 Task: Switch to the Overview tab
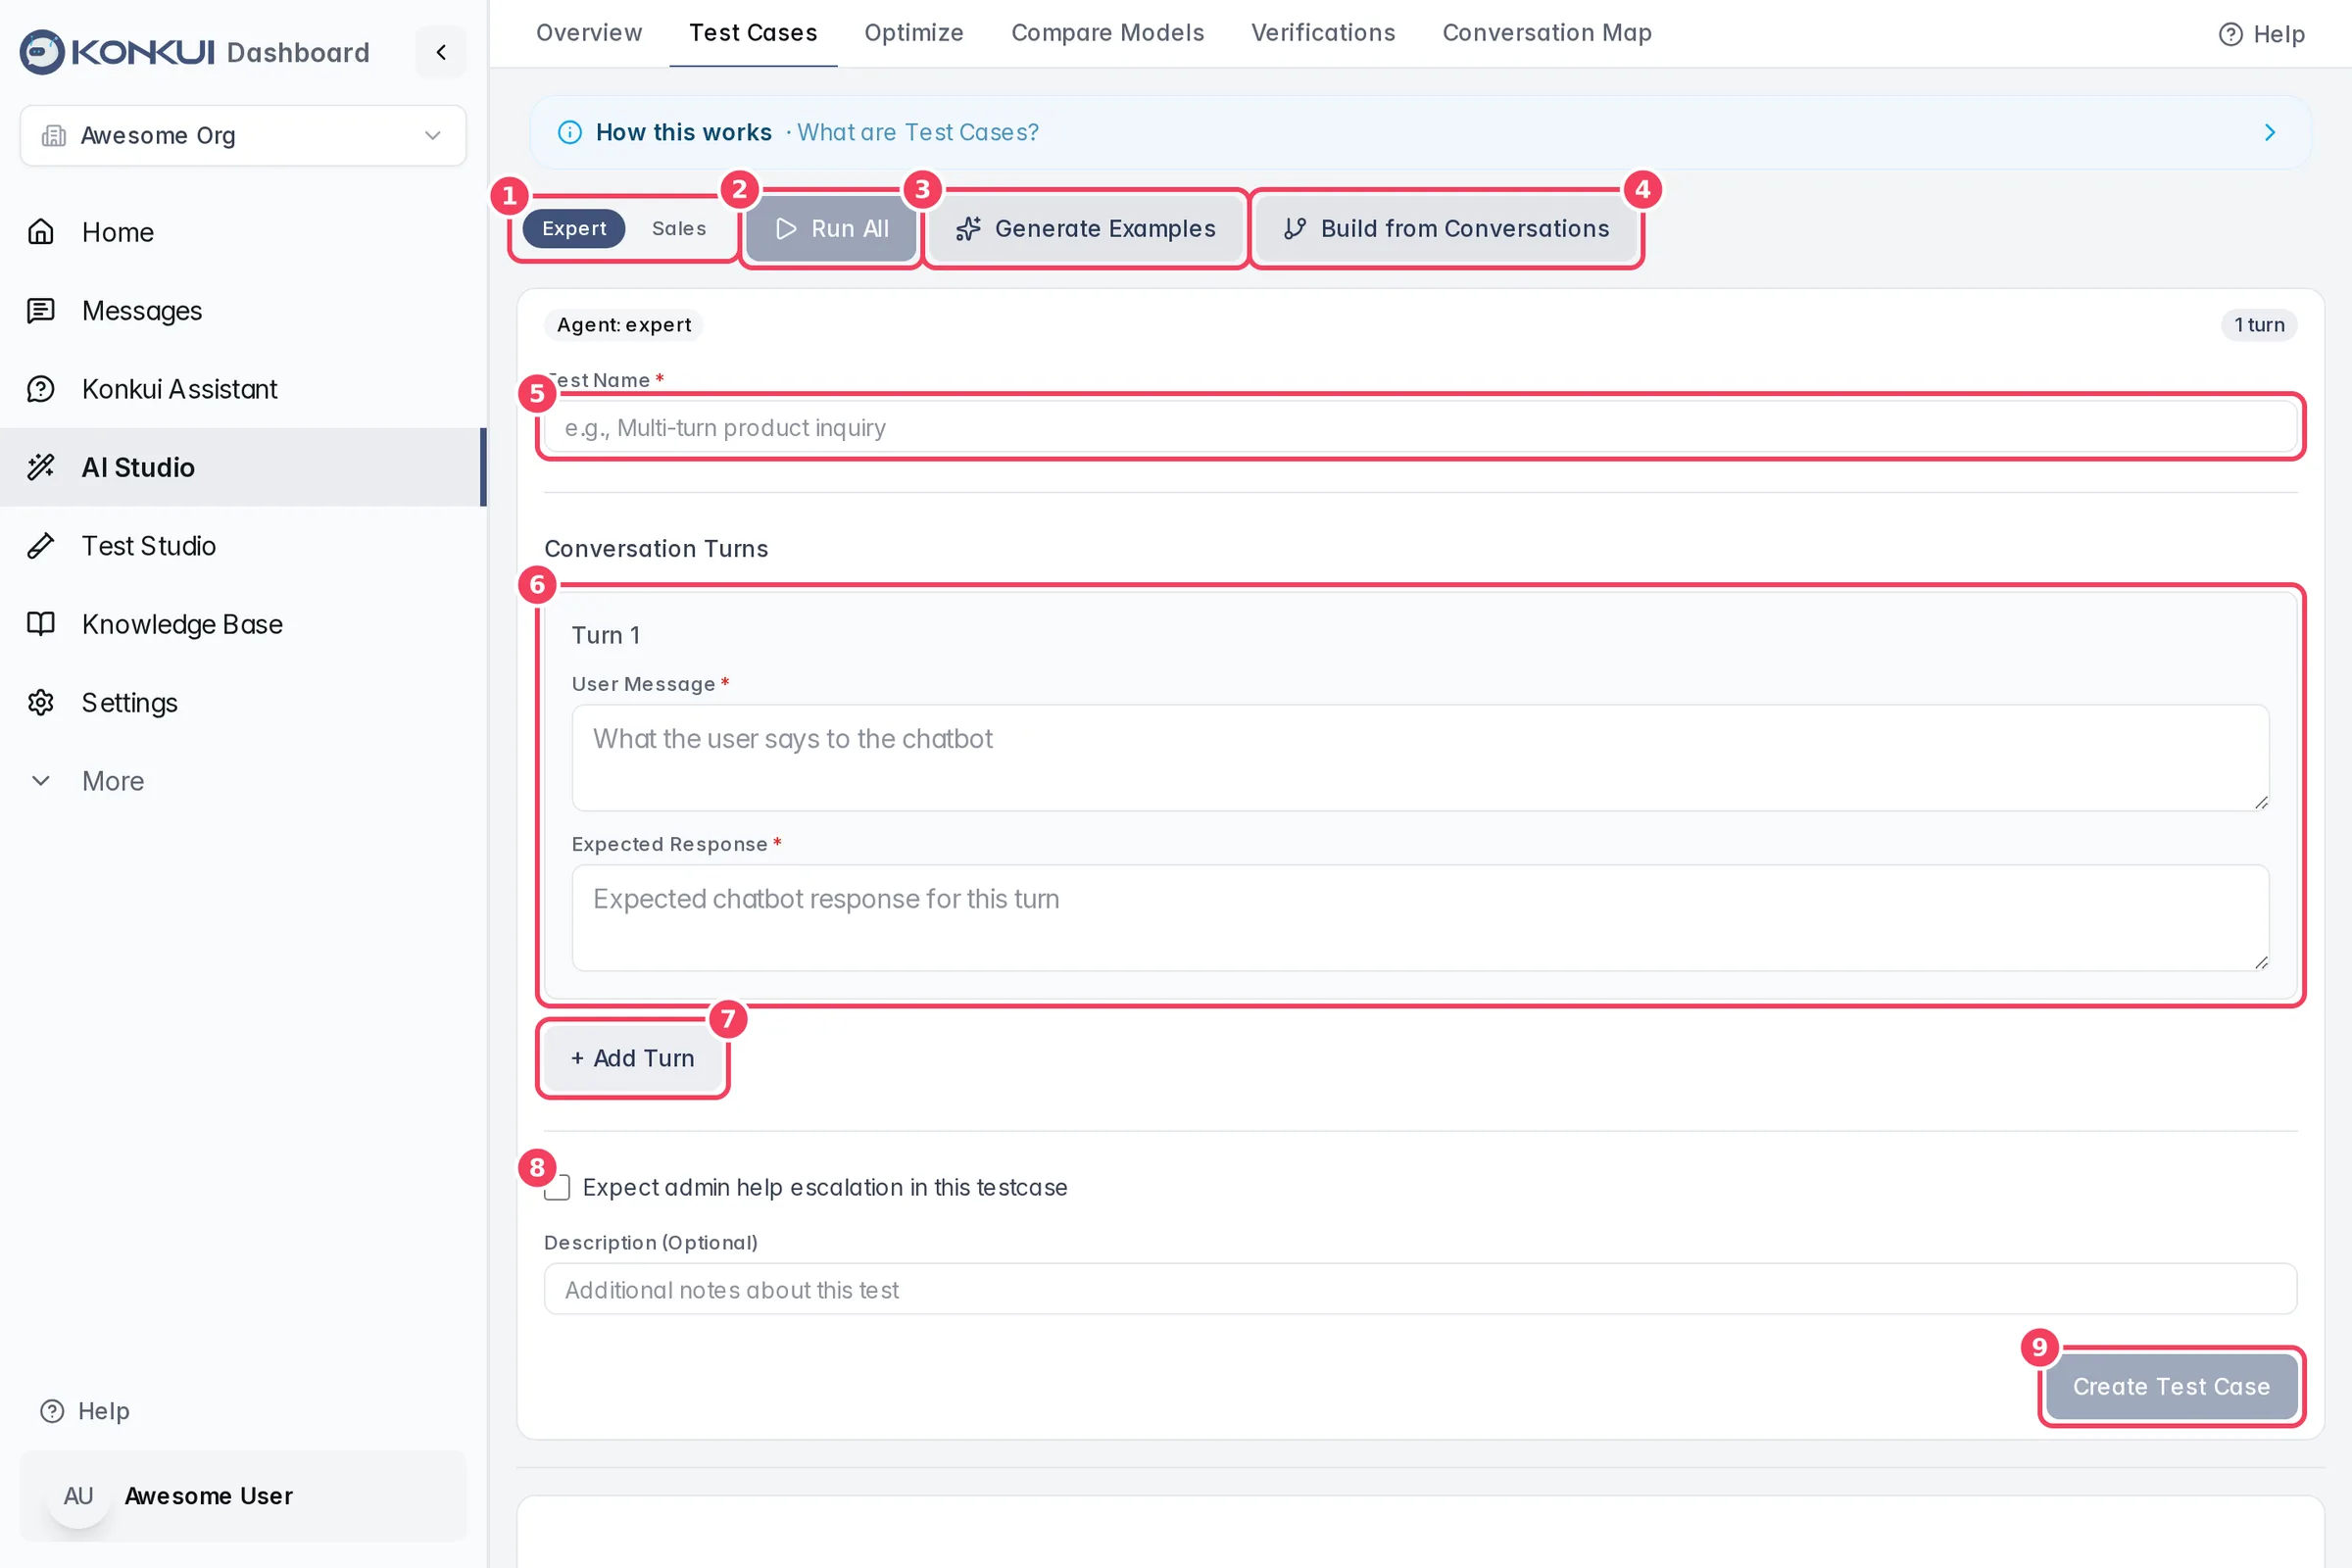tap(589, 33)
